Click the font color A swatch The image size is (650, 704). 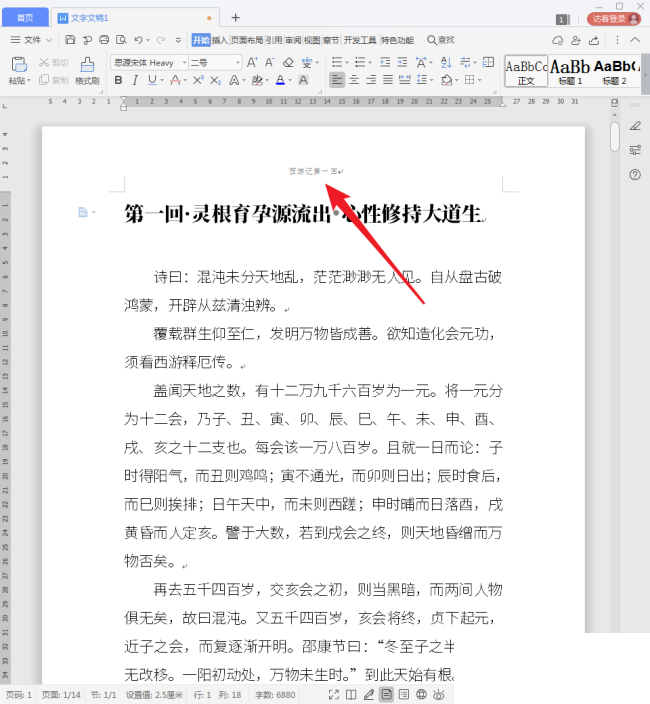[x=280, y=80]
